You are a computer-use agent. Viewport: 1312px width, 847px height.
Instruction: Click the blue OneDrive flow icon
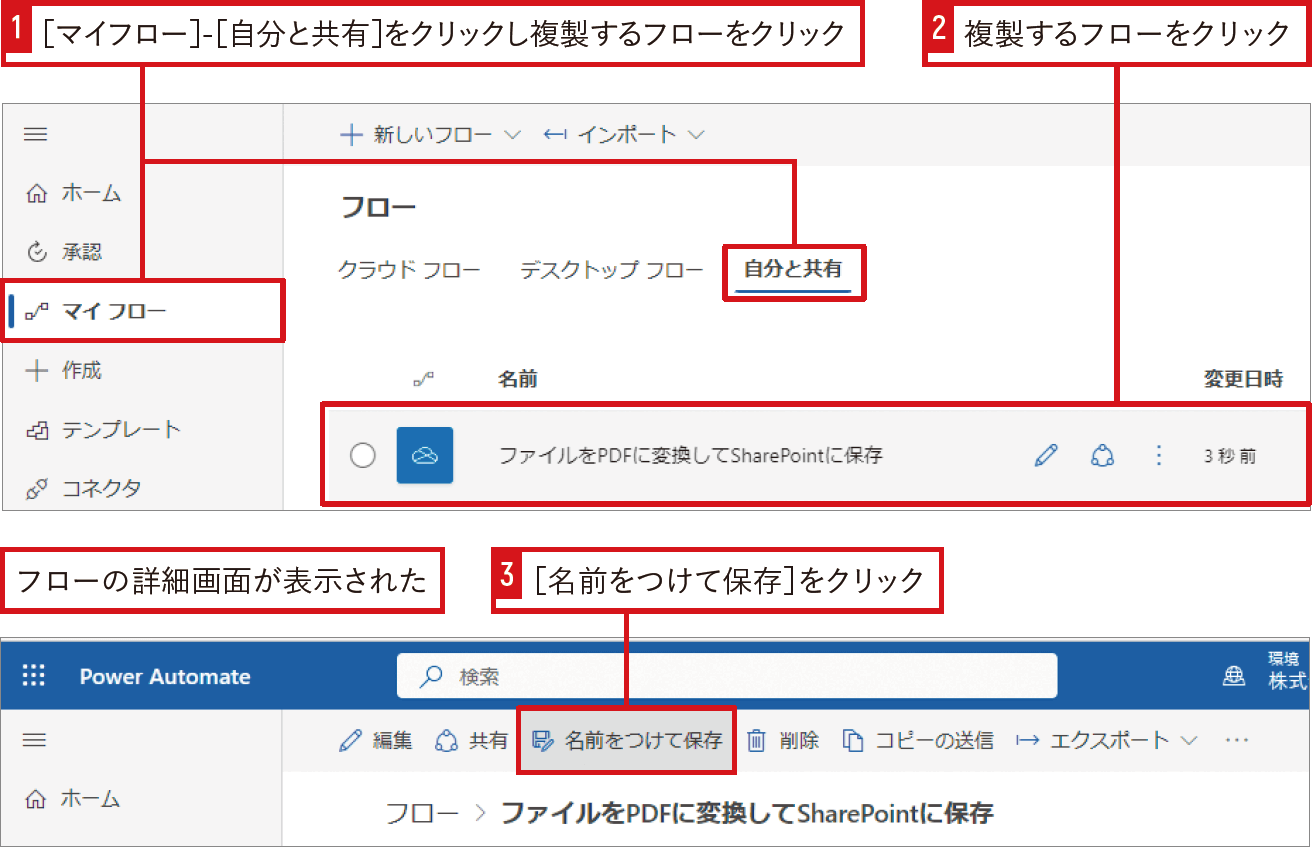pyautogui.click(x=425, y=456)
